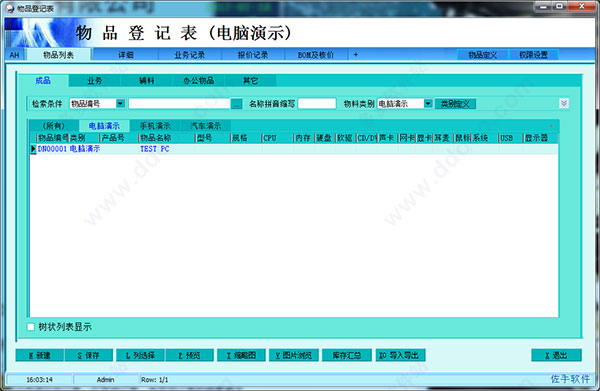Click the X 退出 button
The width and height of the screenshot is (600, 391).
coord(556,355)
